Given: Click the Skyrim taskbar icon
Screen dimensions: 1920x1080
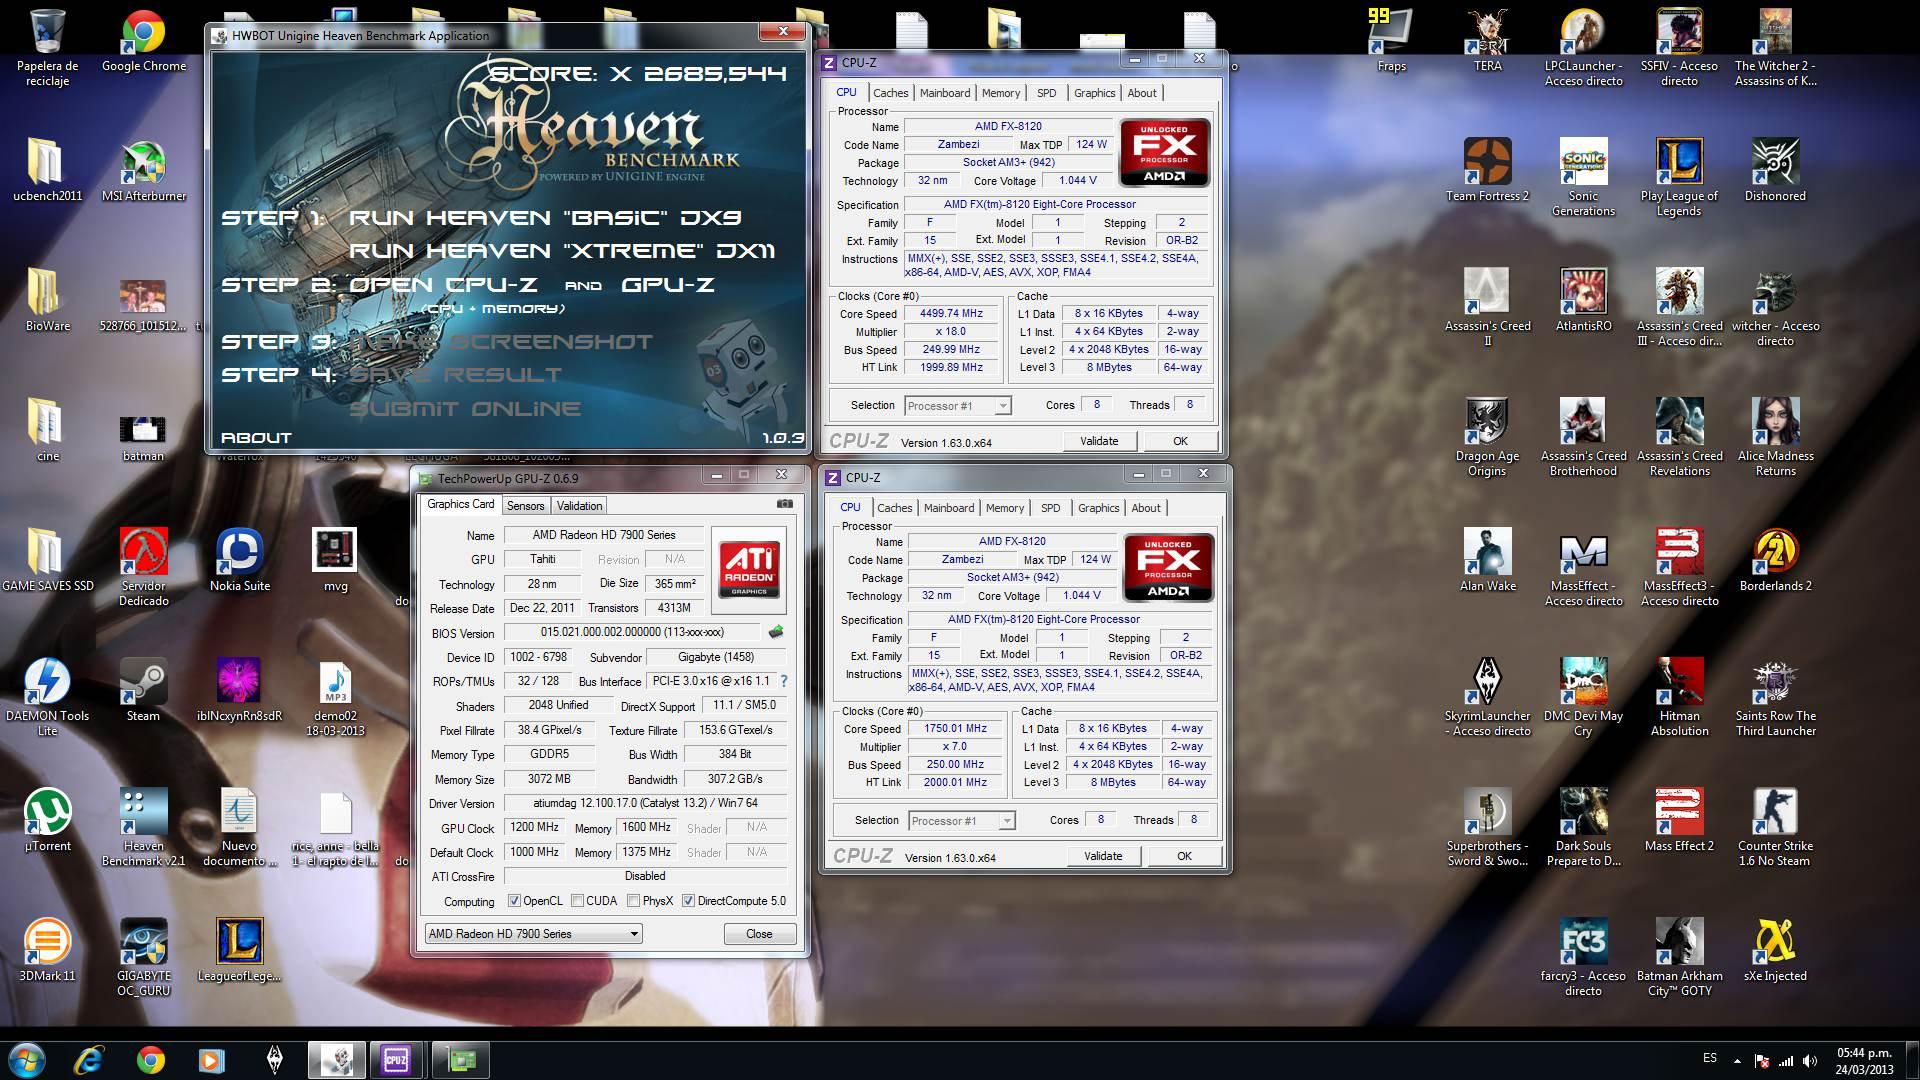Looking at the screenshot, I should tap(275, 1059).
